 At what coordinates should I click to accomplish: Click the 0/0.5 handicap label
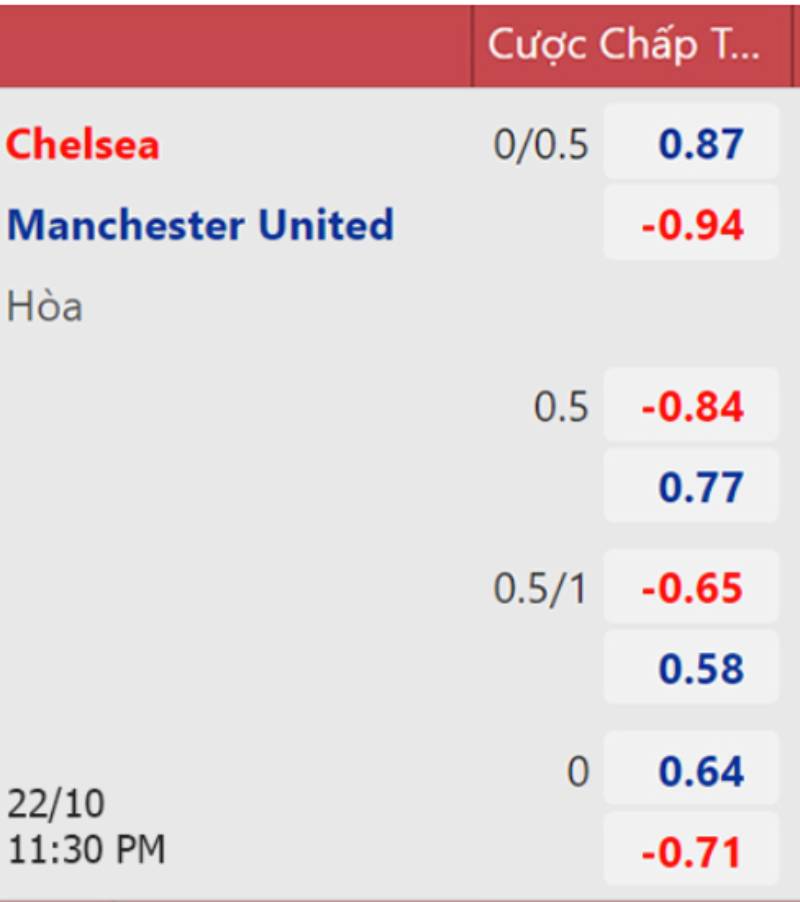pyautogui.click(x=541, y=146)
